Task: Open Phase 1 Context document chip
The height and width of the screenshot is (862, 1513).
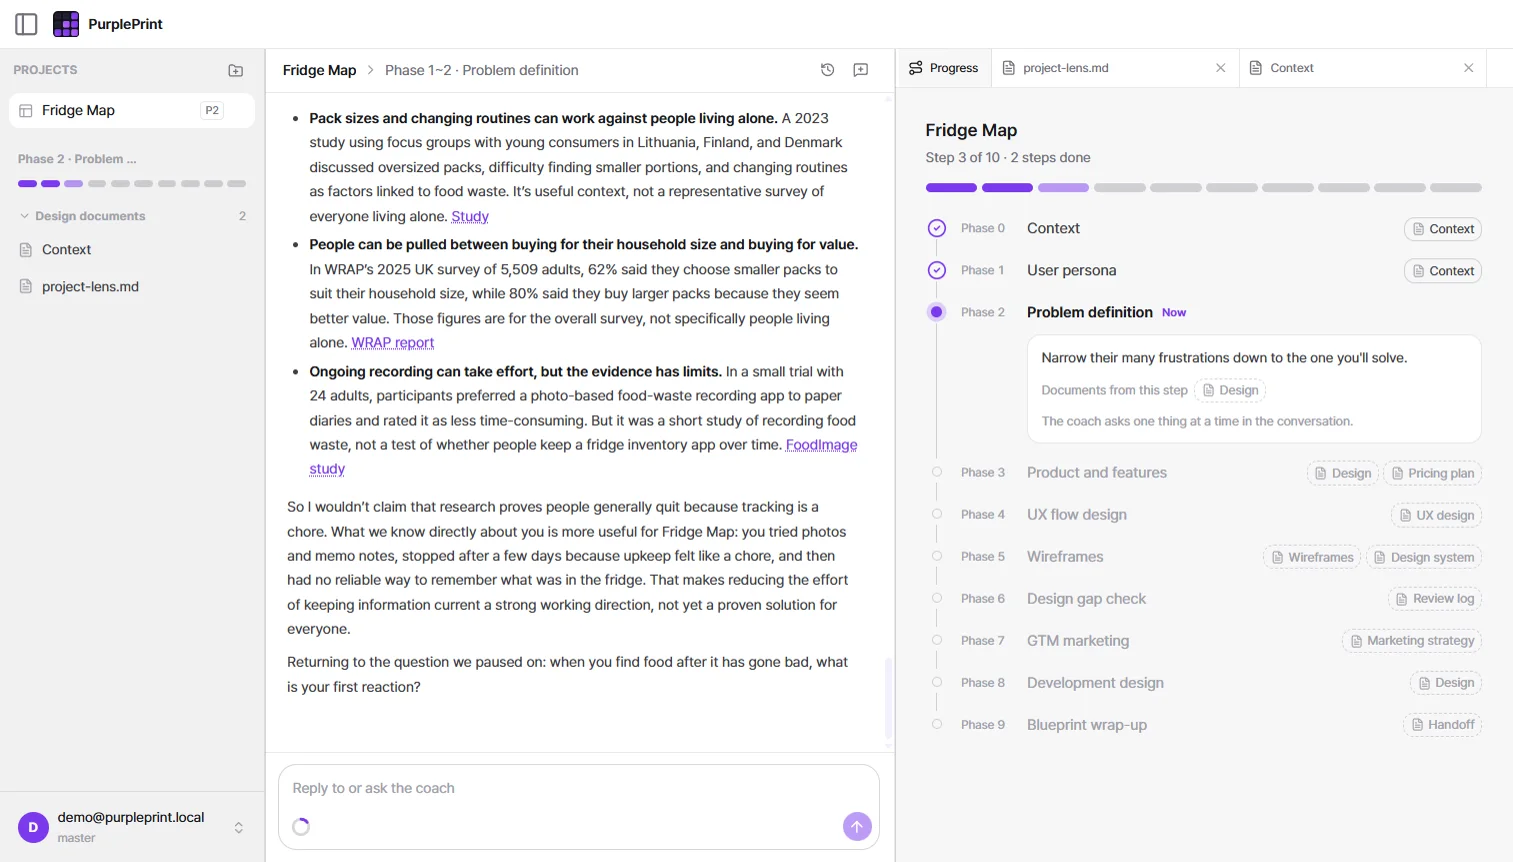Action: [1442, 271]
